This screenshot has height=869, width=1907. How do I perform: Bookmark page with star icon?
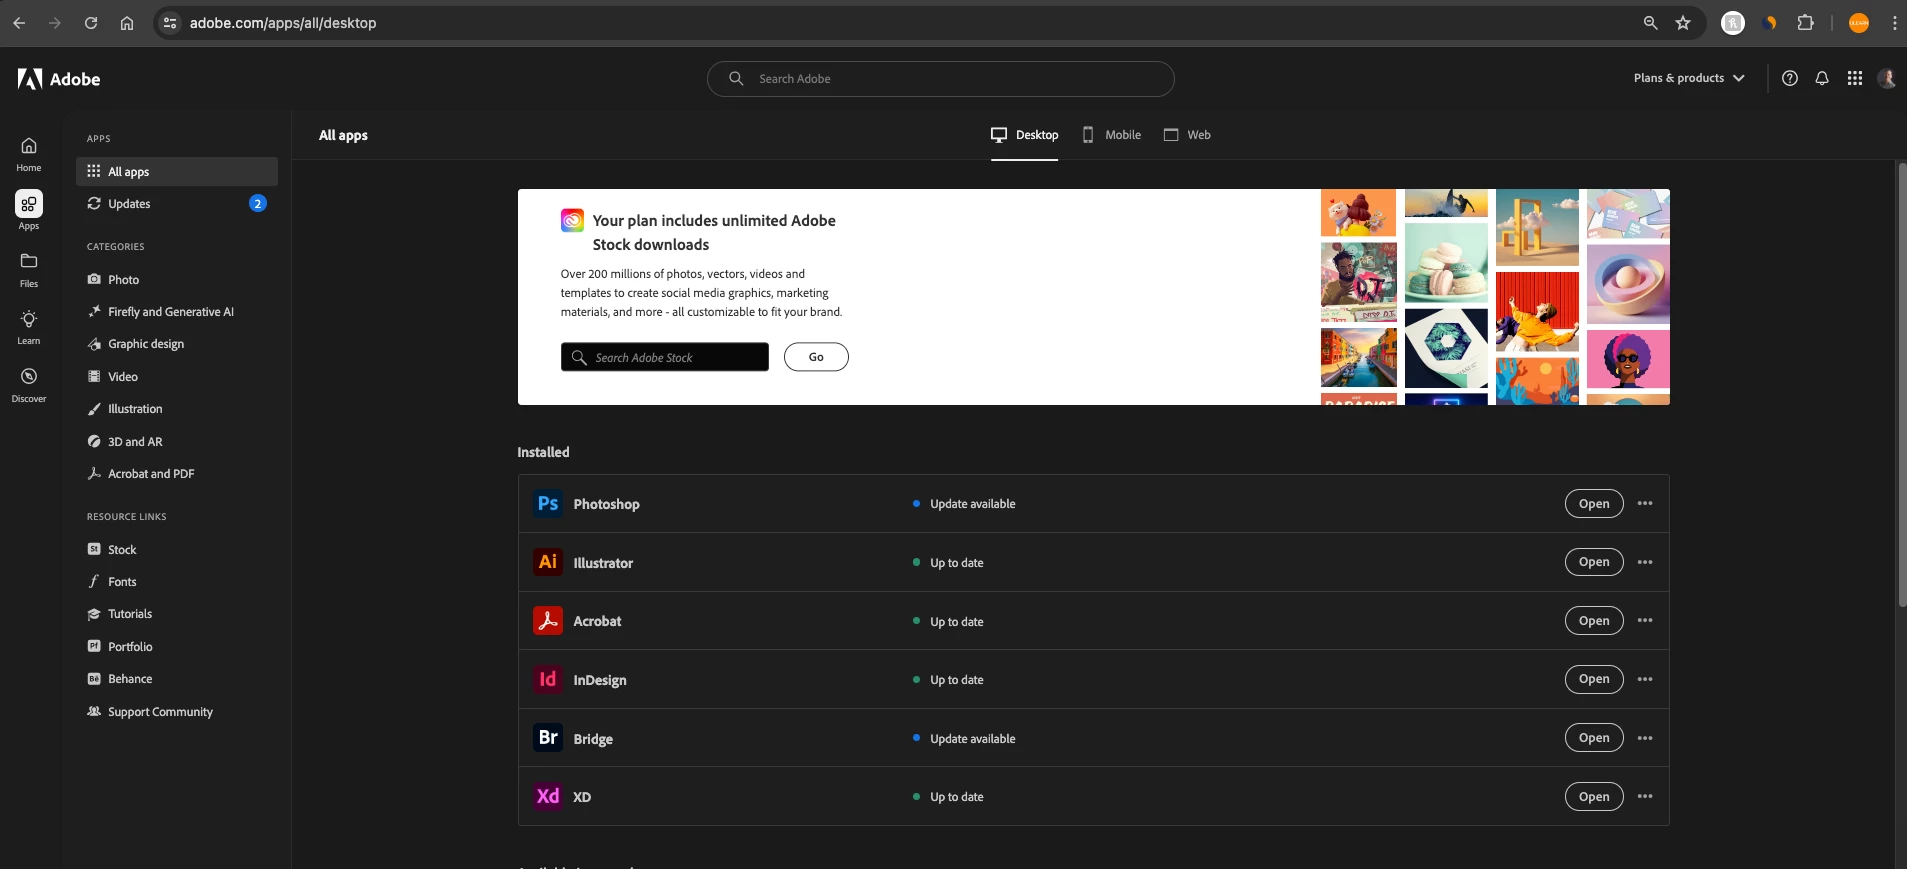click(x=1683, y=23)
